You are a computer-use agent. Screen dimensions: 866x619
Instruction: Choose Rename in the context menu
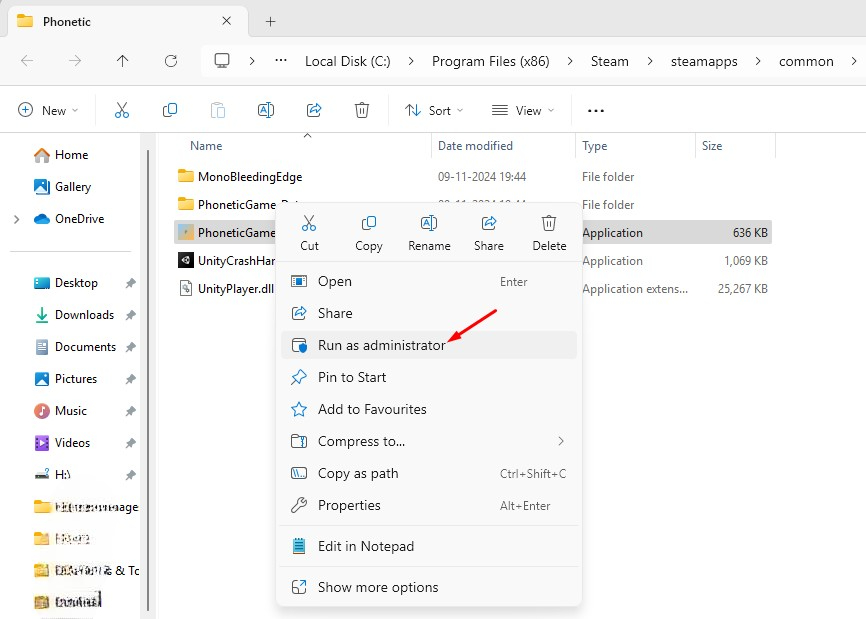(429, 234)
